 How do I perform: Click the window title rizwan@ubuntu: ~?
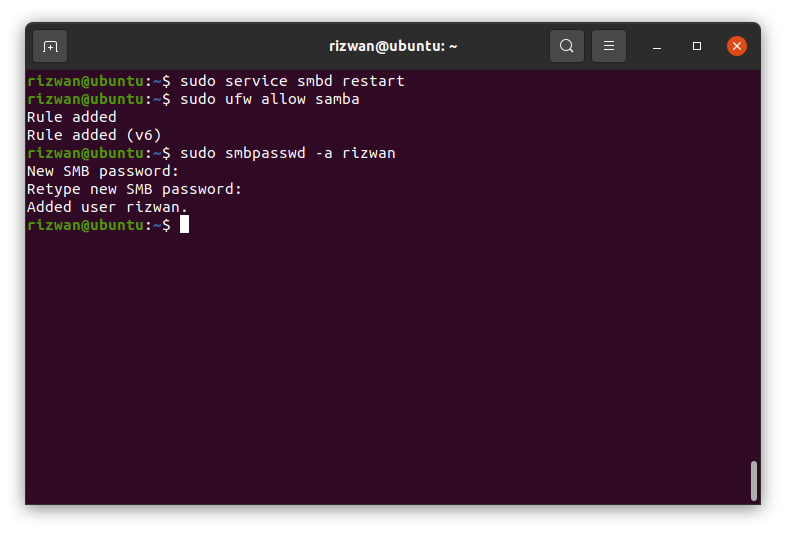393,46
